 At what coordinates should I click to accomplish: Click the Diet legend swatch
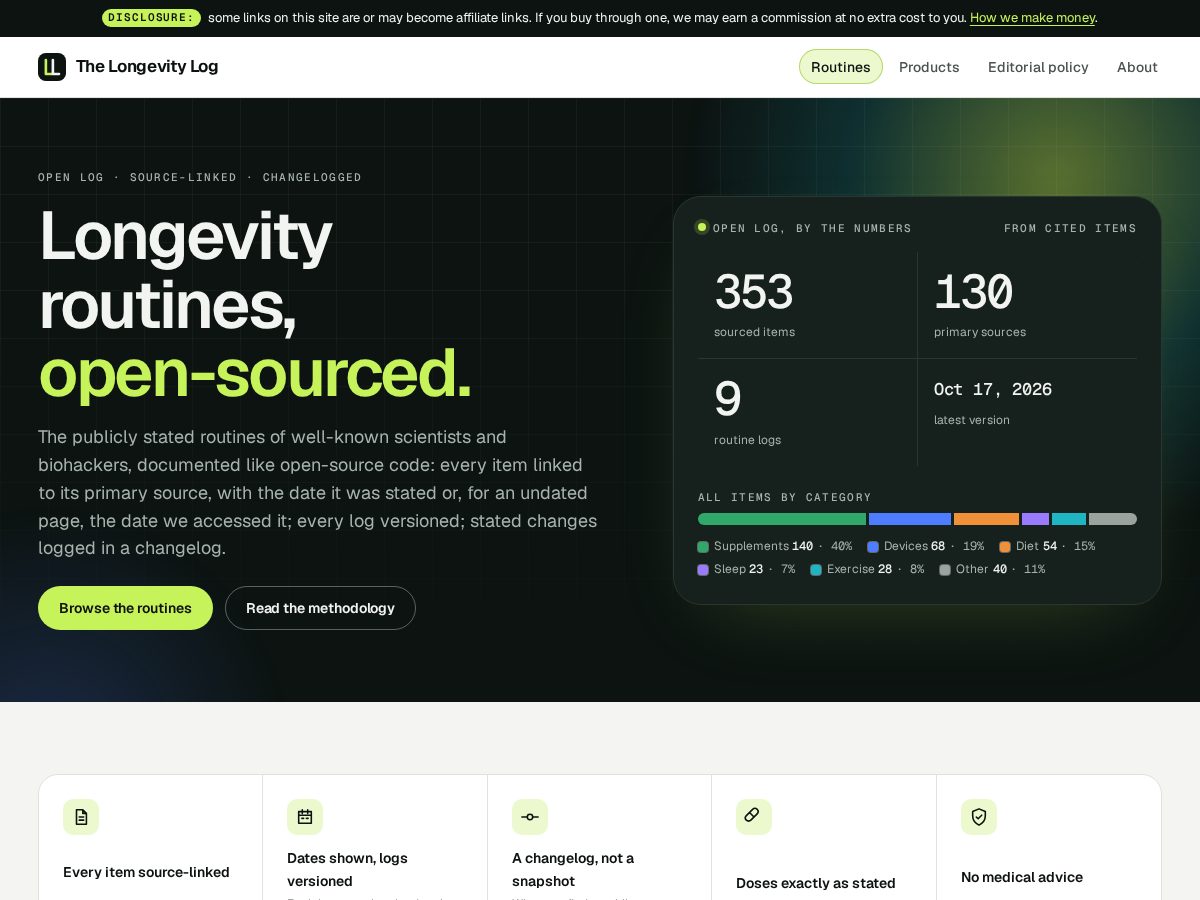(x=1005, y=547)
